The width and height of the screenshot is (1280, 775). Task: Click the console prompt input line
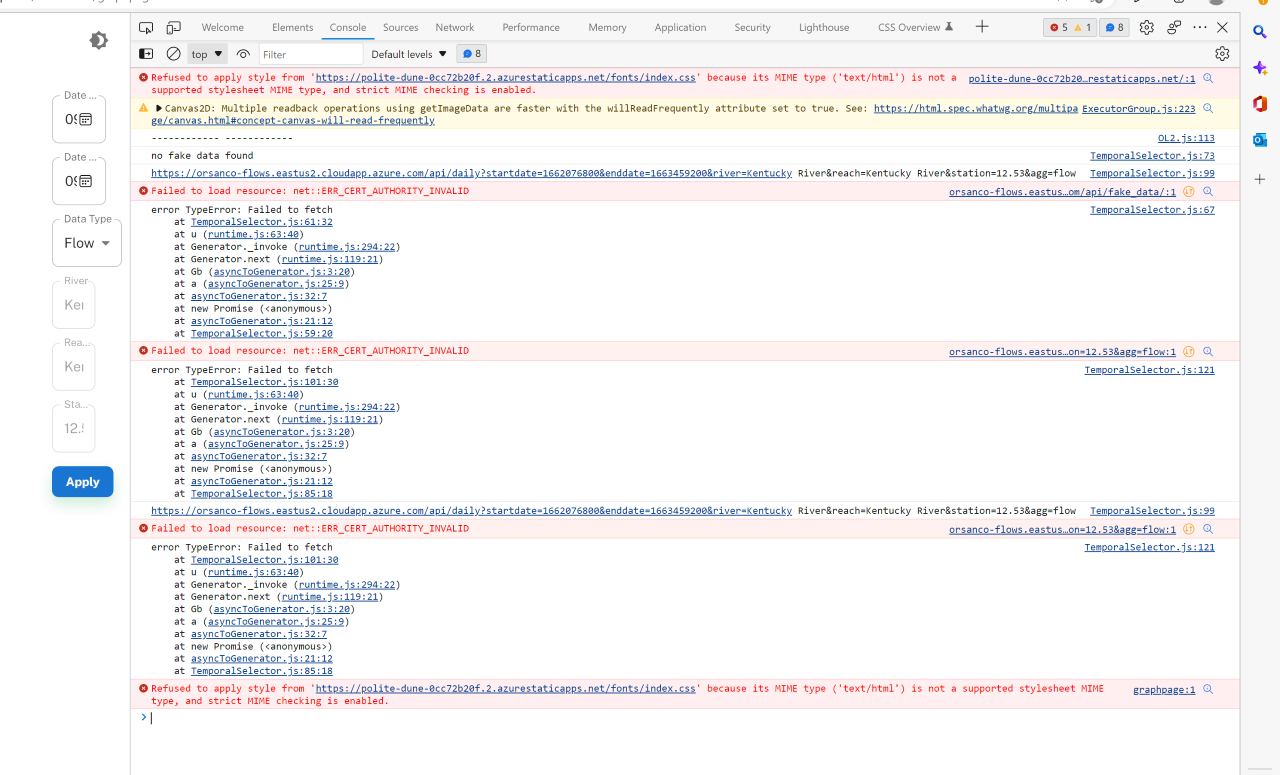tap(690, 718)
